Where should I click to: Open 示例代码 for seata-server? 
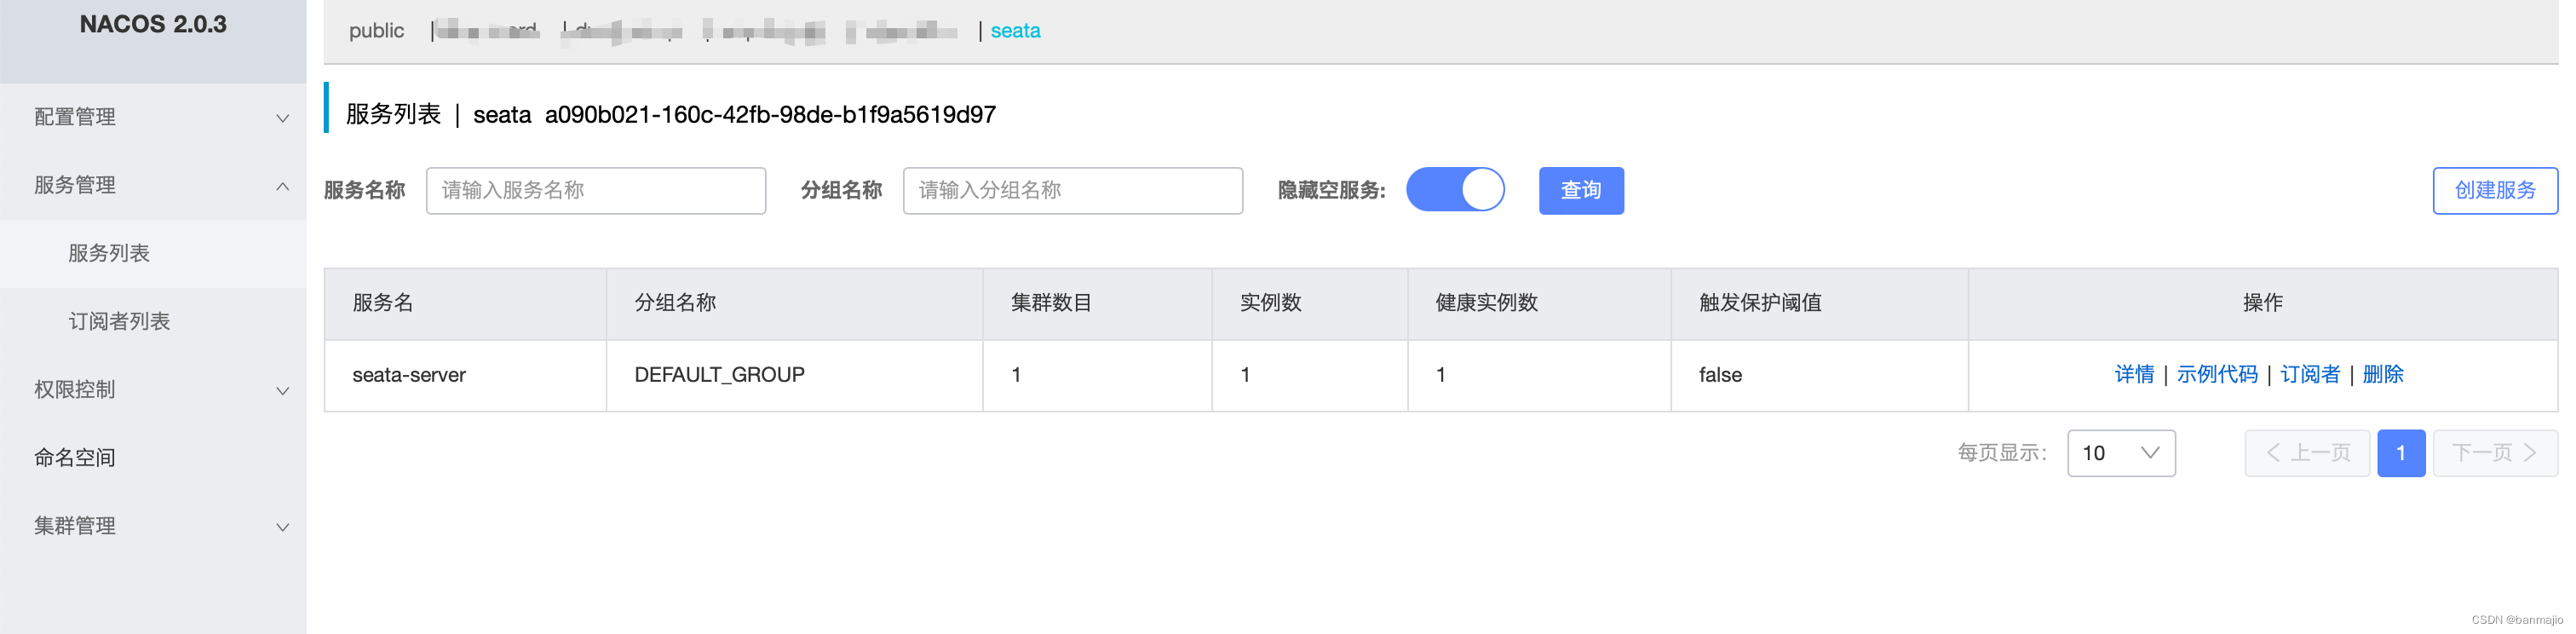click(2217, 375)
